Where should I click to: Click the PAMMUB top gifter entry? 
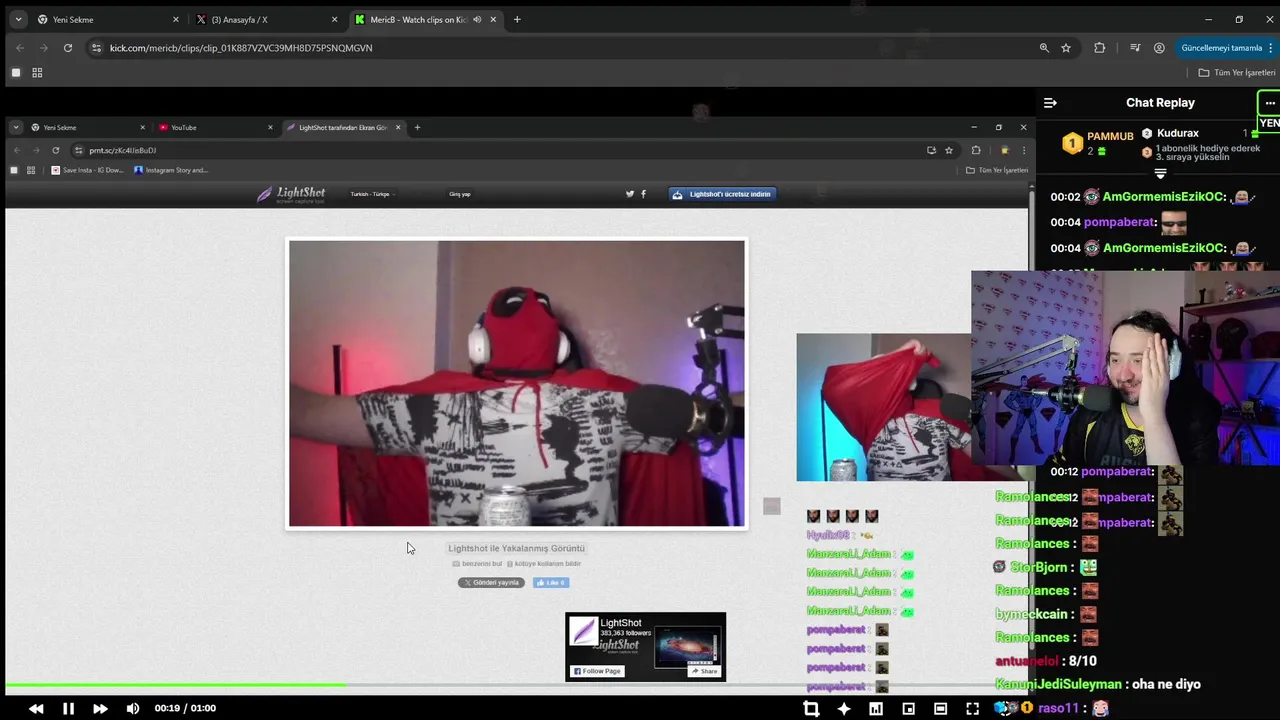point(1098,143)
